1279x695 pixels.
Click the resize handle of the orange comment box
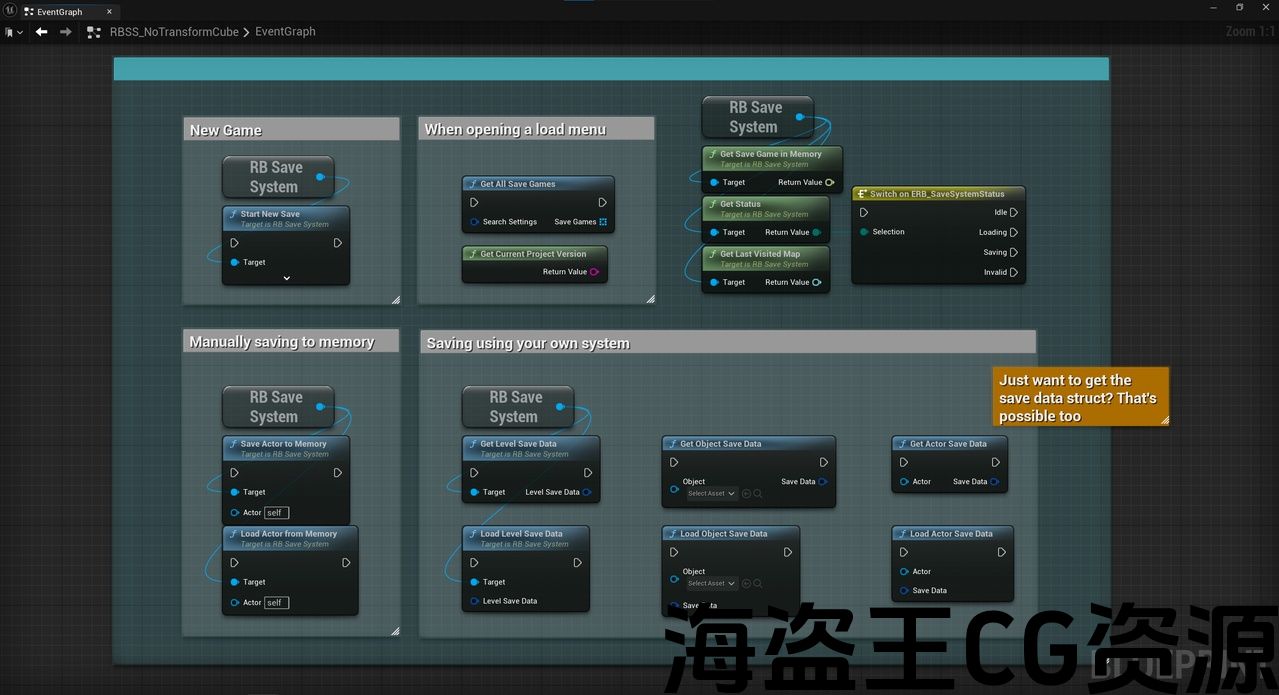coord(1164,421)
